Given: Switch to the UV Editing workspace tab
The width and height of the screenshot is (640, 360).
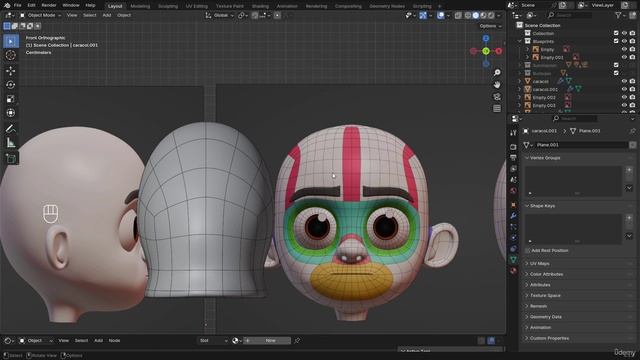Looking at the screenshot, I should (197, 6).
